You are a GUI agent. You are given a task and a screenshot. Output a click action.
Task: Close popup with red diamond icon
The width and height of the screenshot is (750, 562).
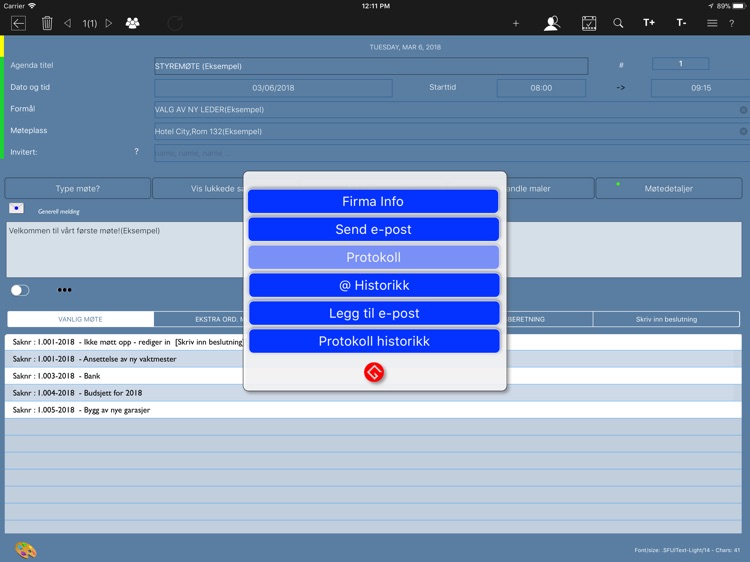[374, 373]
